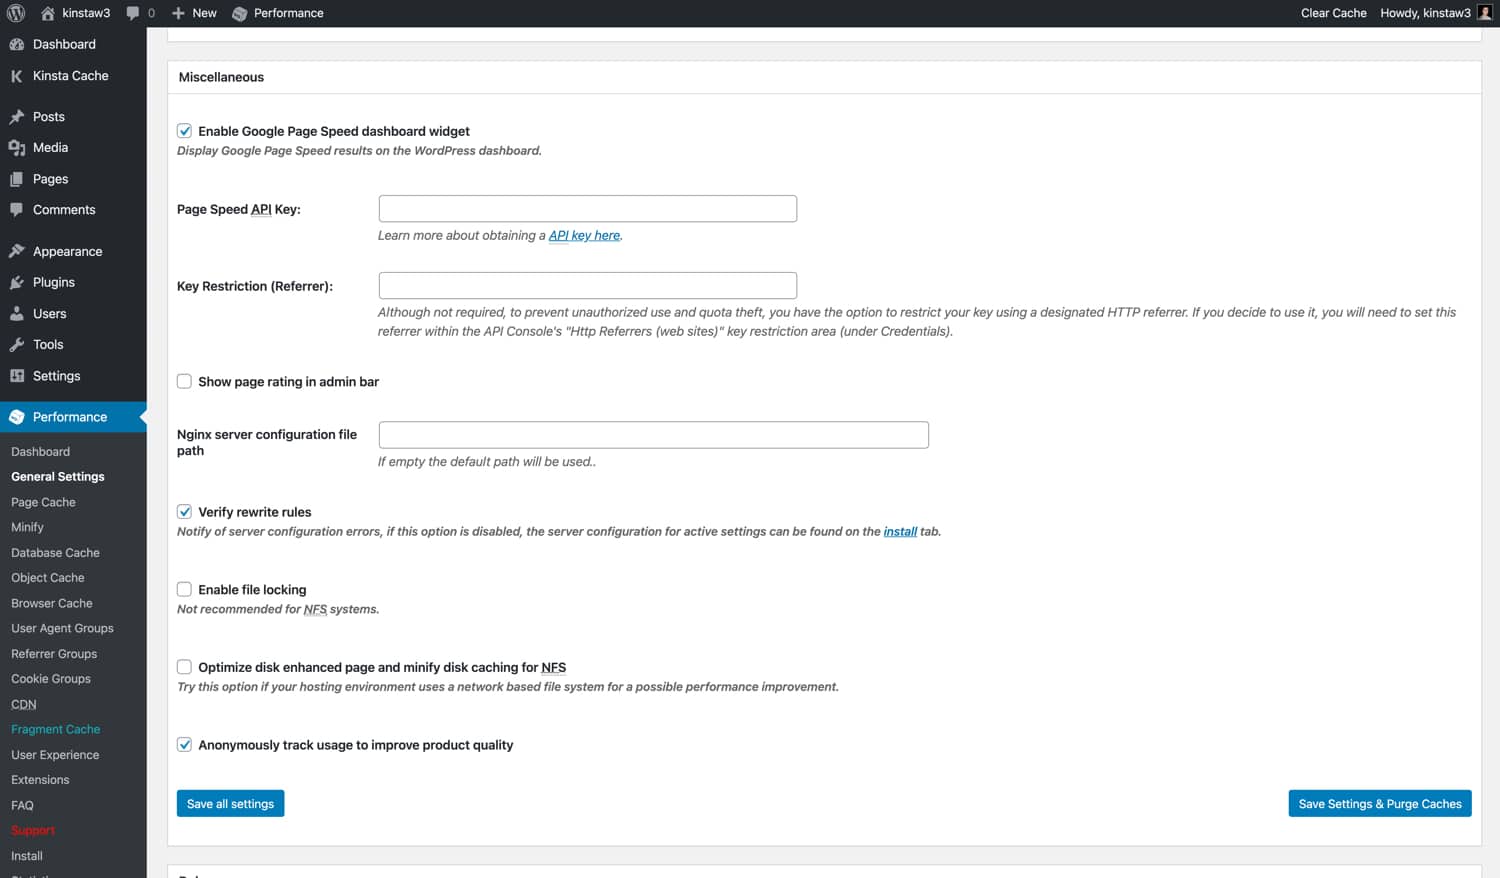Click the Save Settings & Purge Caches button

point(1380,803)
